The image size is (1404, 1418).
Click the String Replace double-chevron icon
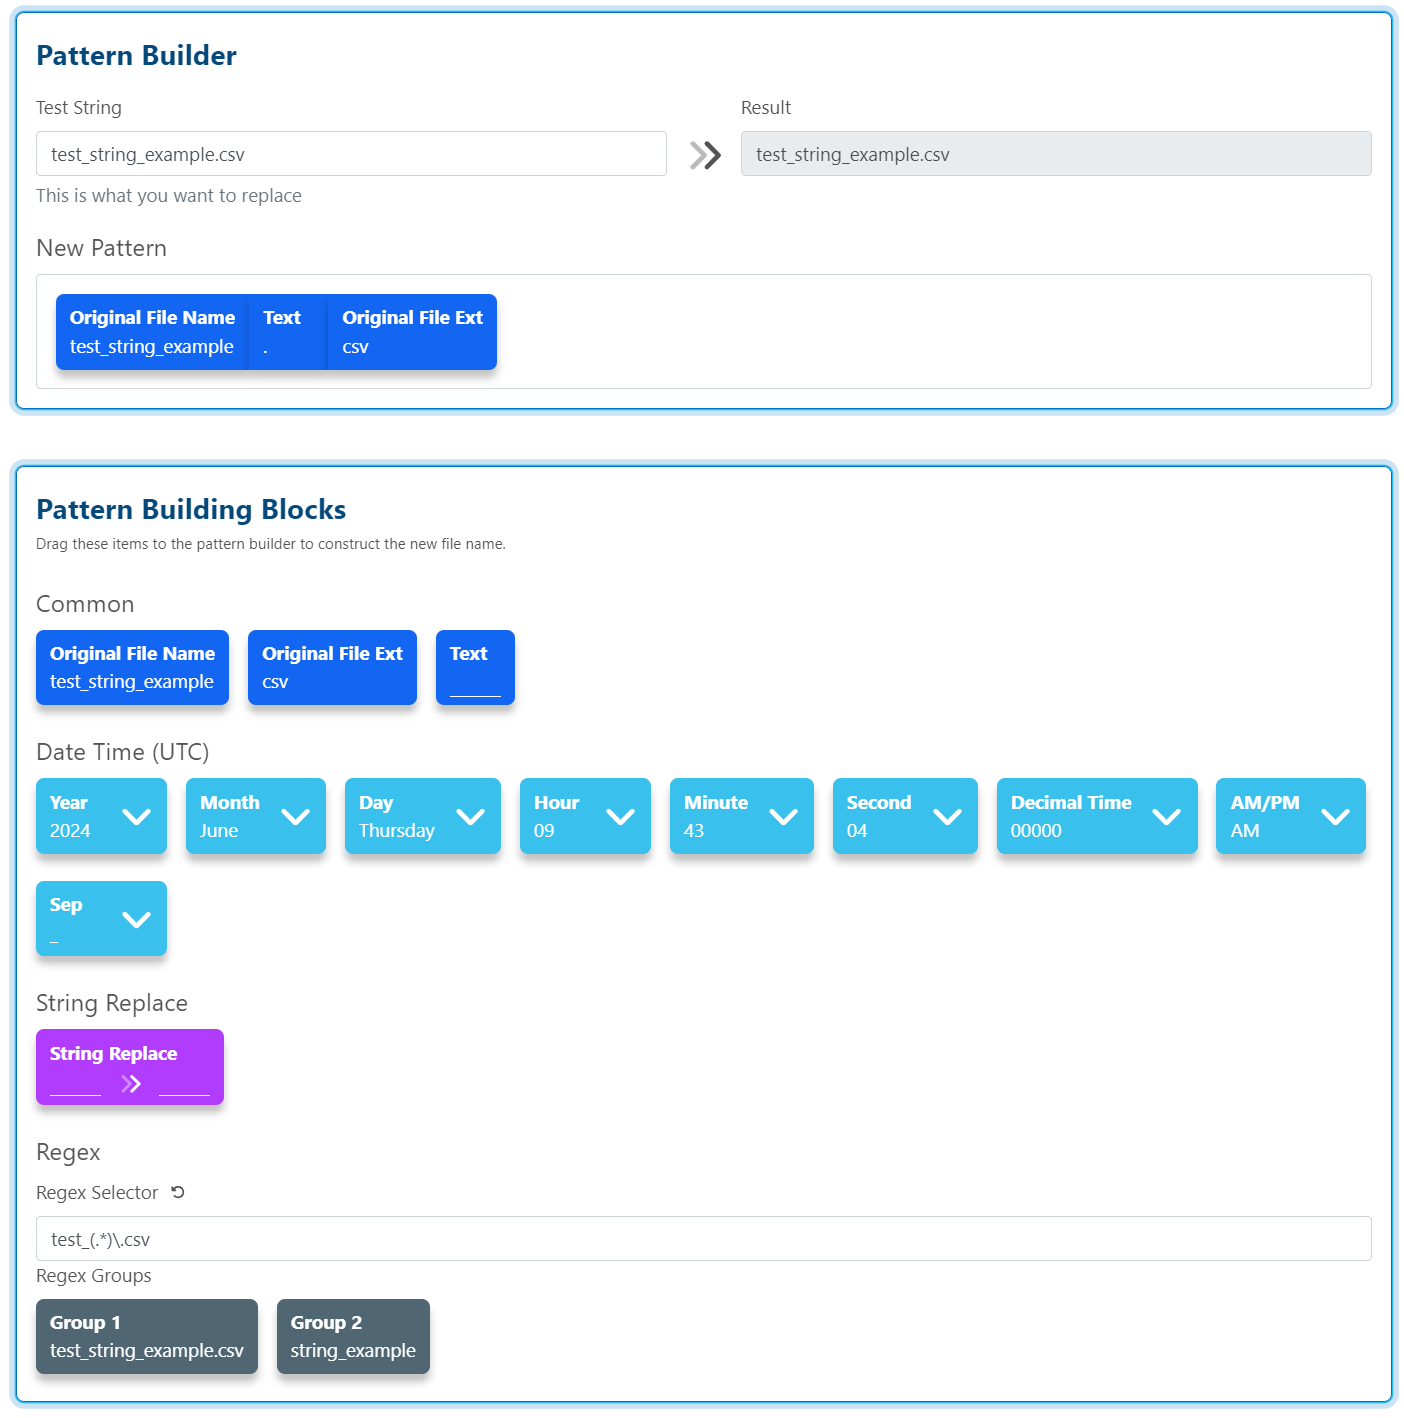(x=131, y=1084)
